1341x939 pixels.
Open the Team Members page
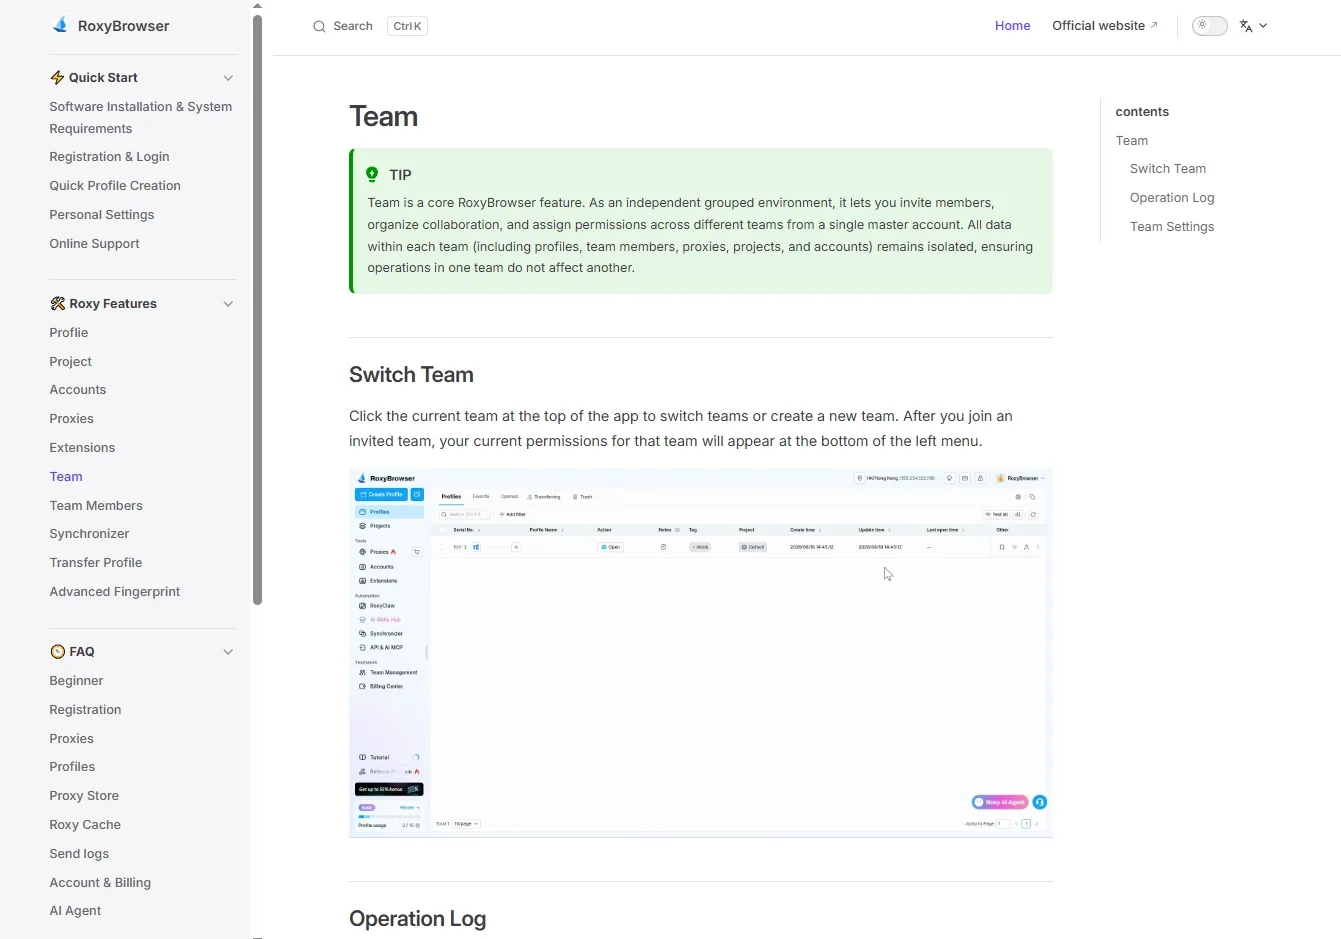point(96,506)
